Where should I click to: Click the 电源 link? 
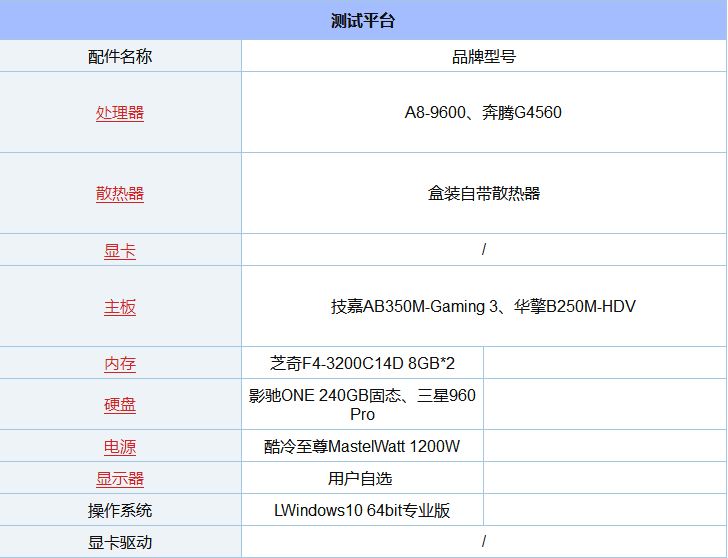[x=120, y=447]
